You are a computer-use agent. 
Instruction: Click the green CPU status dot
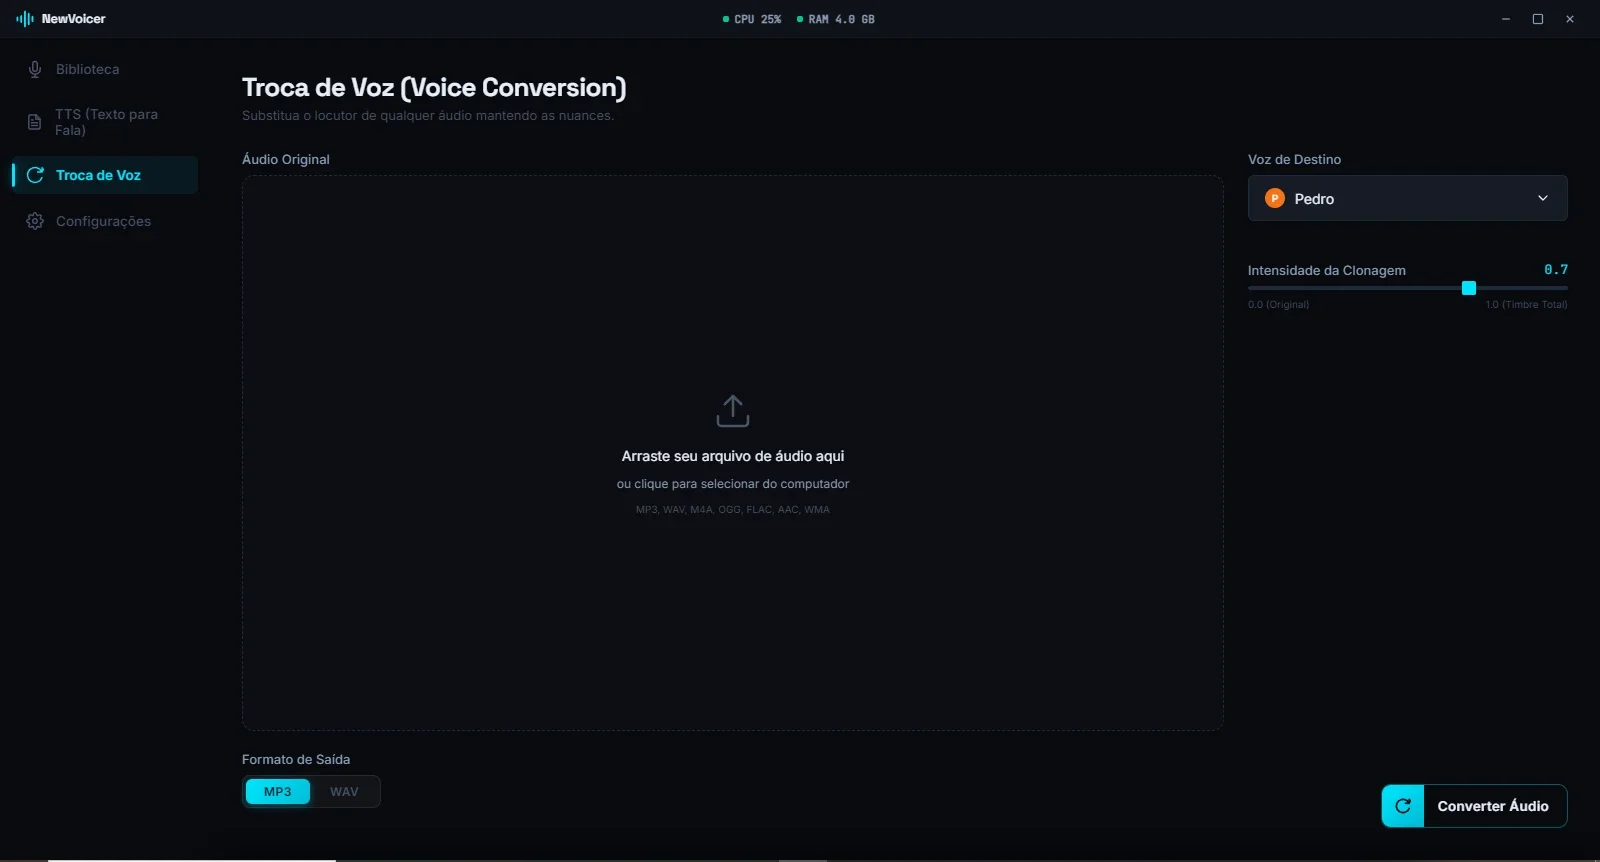726,19
